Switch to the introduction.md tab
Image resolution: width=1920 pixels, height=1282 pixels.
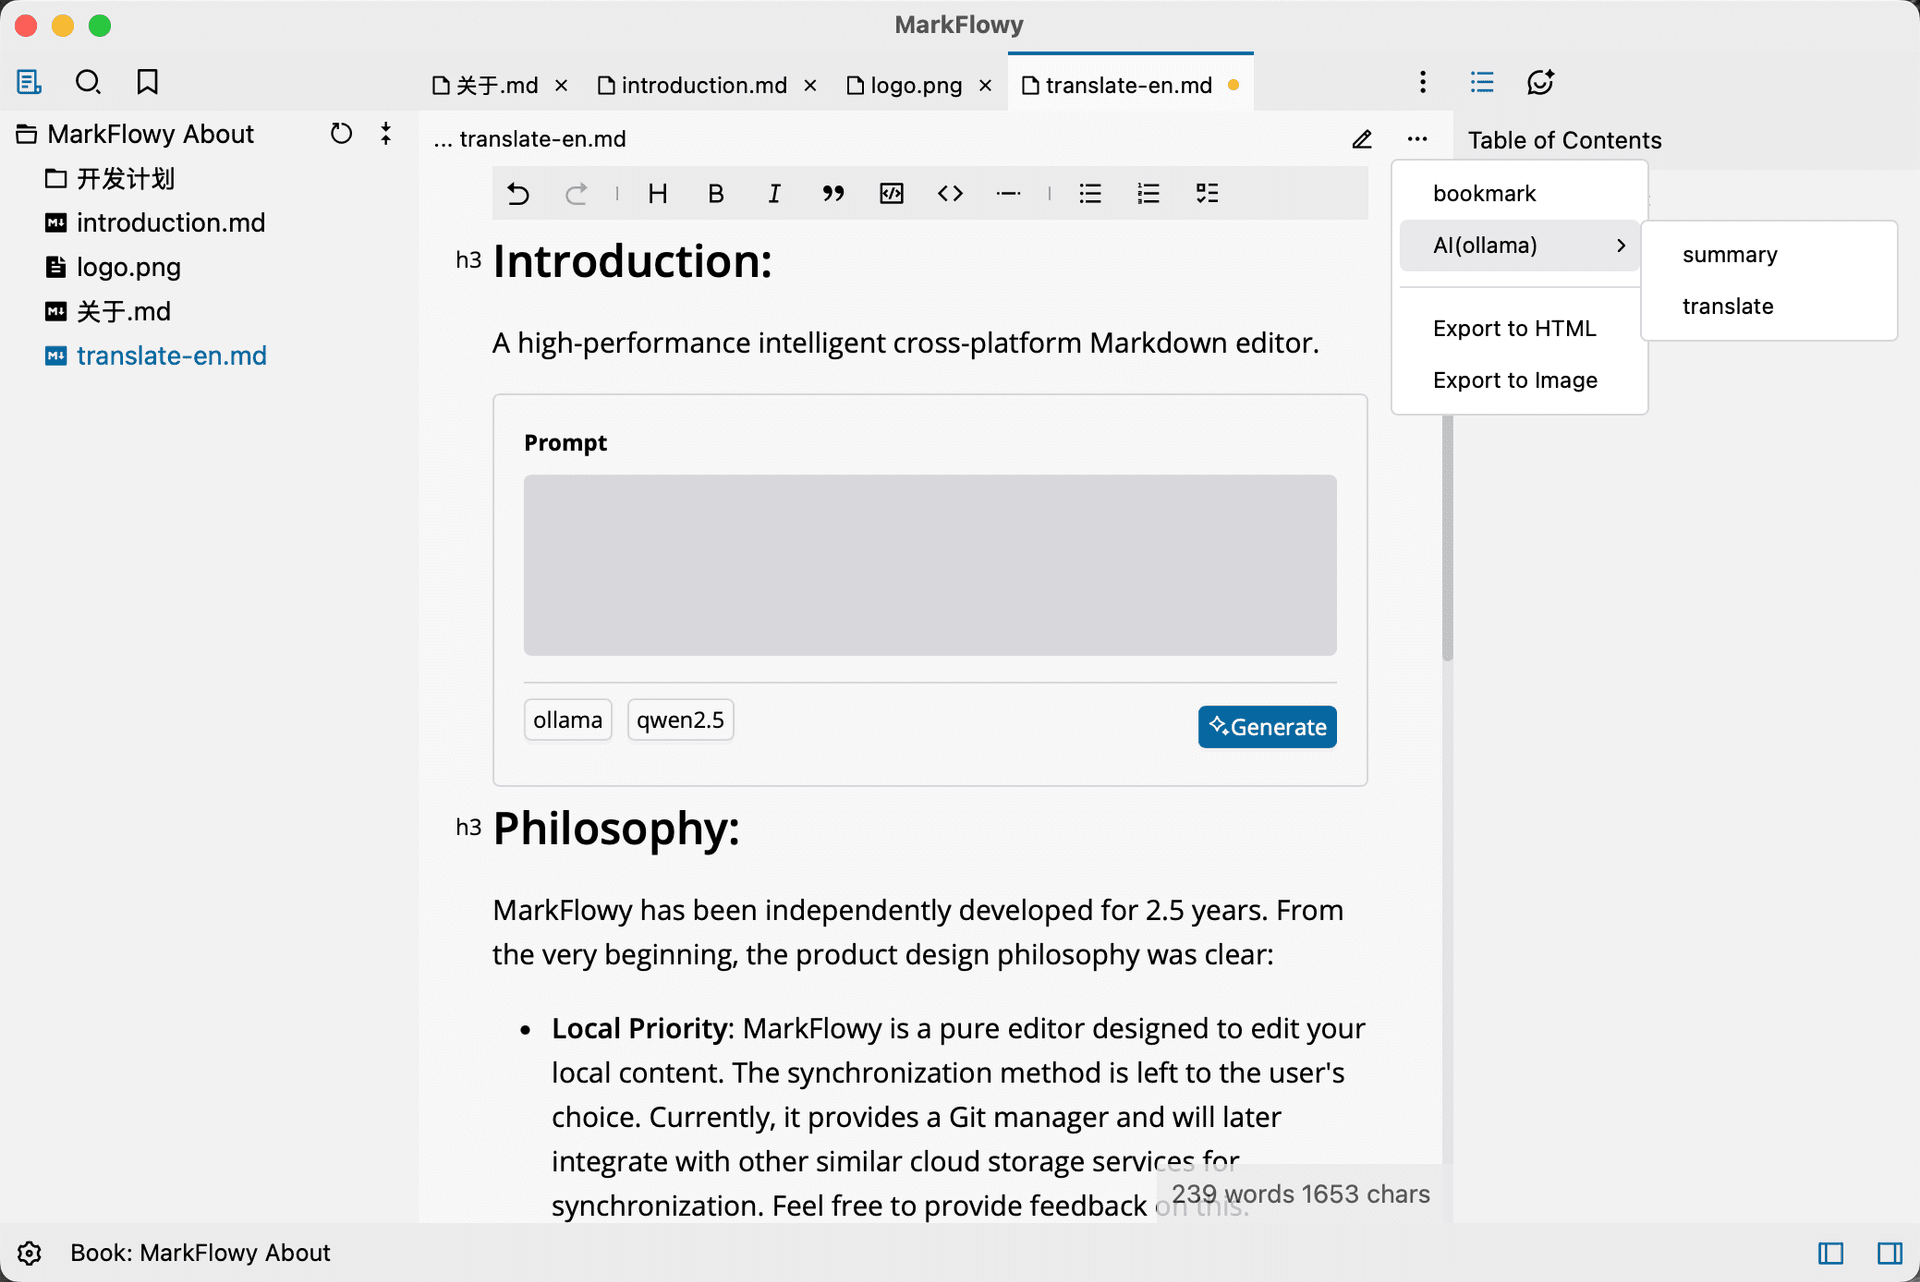(692, 85)
